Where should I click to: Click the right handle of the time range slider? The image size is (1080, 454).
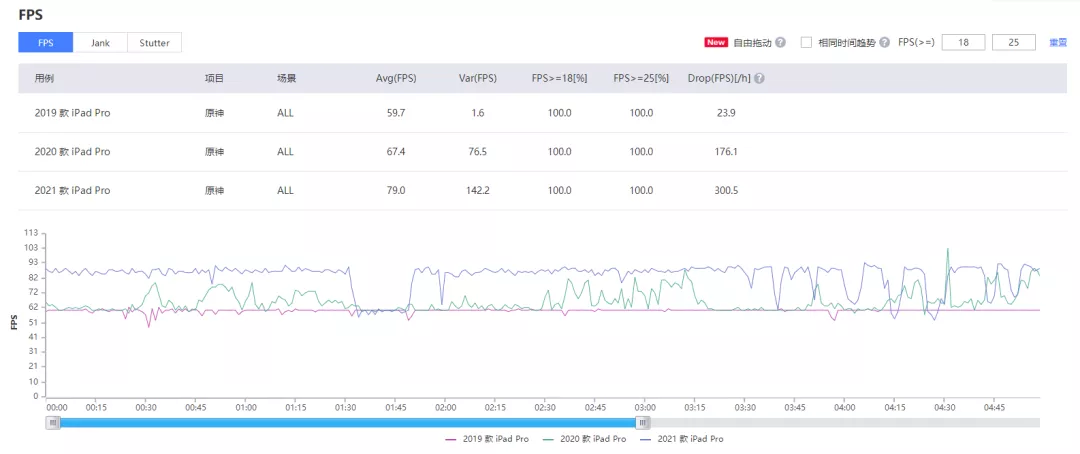643,423
